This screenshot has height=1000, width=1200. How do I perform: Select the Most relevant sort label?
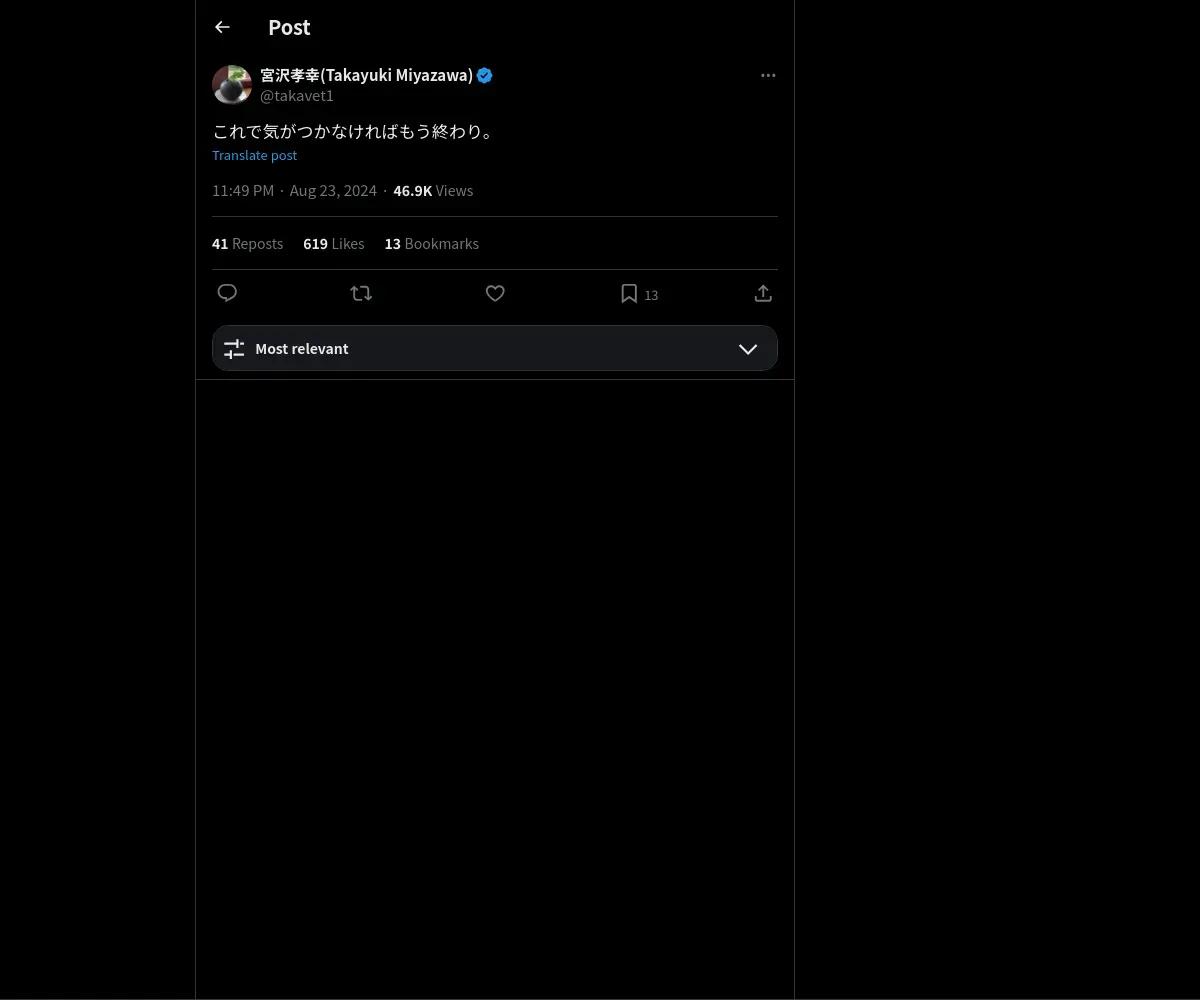pos(302,348)
